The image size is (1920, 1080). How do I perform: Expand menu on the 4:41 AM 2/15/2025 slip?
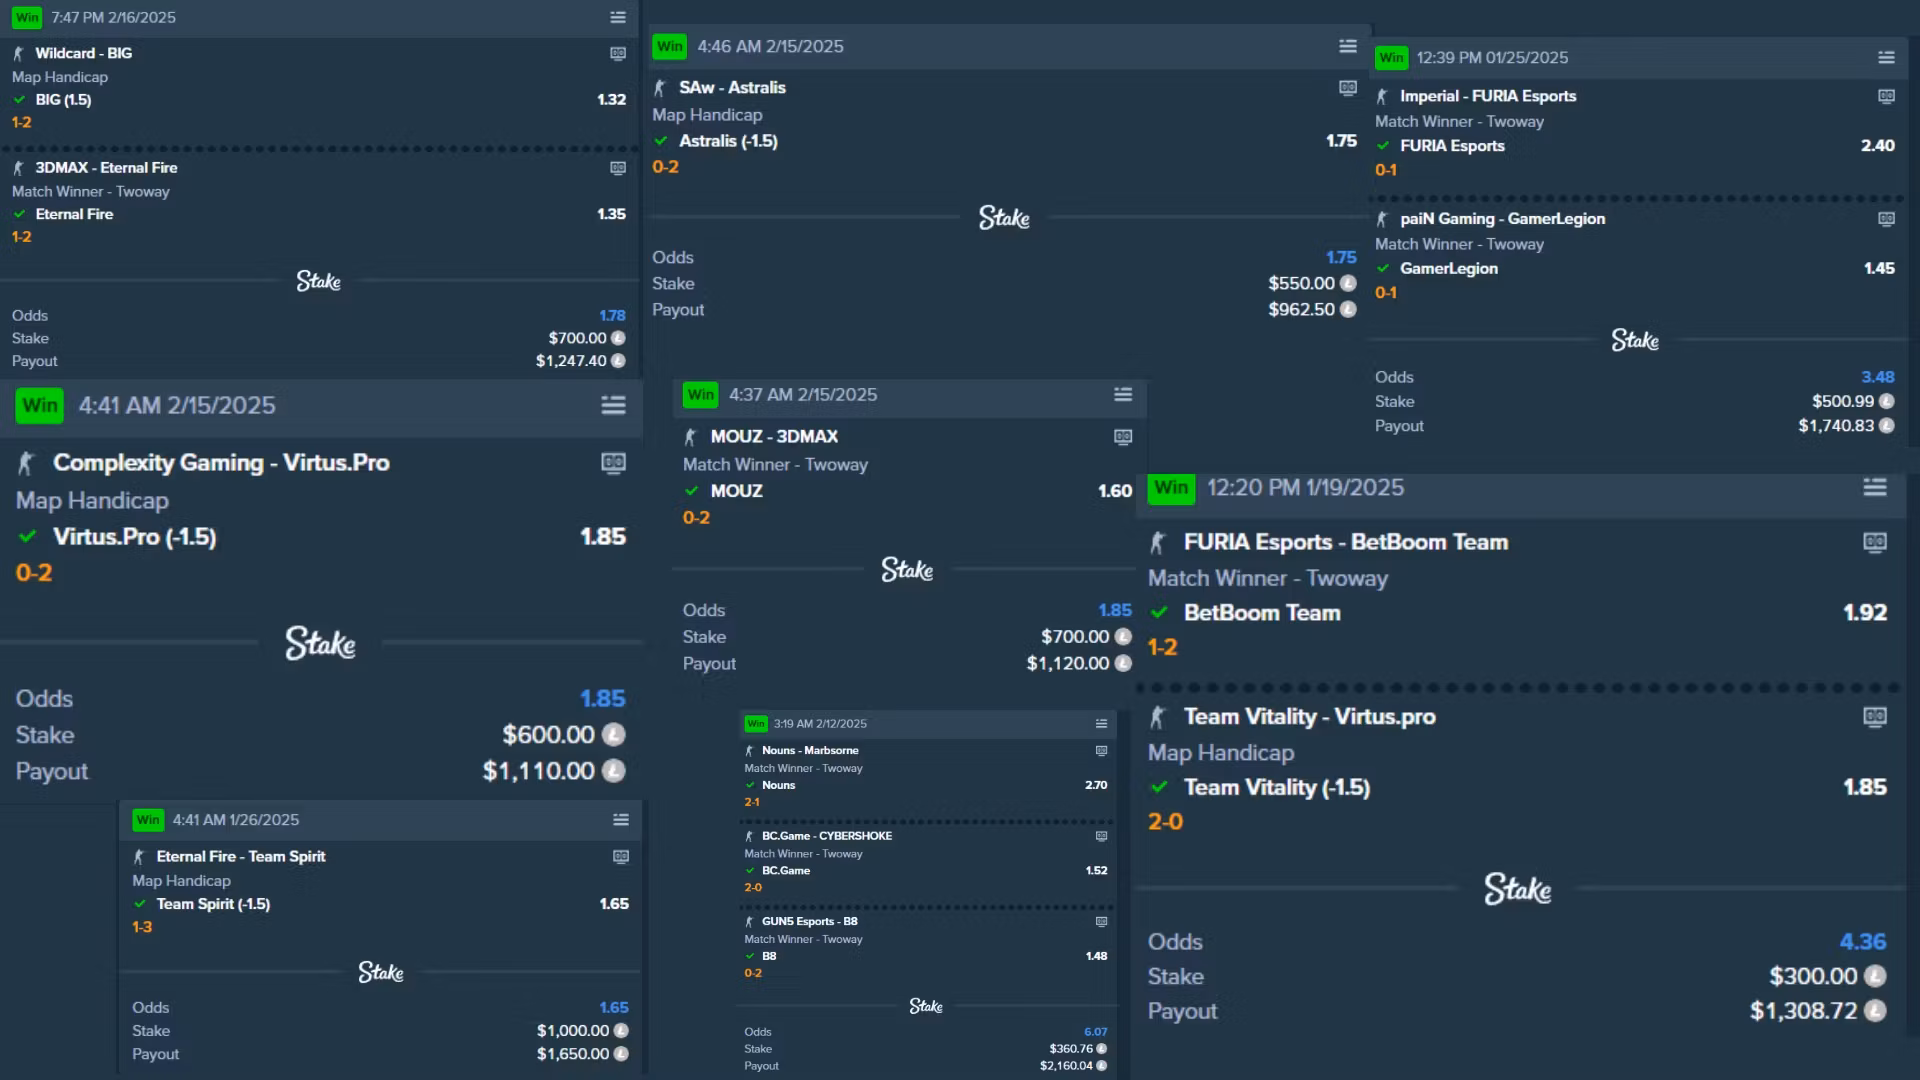(613, 405)
